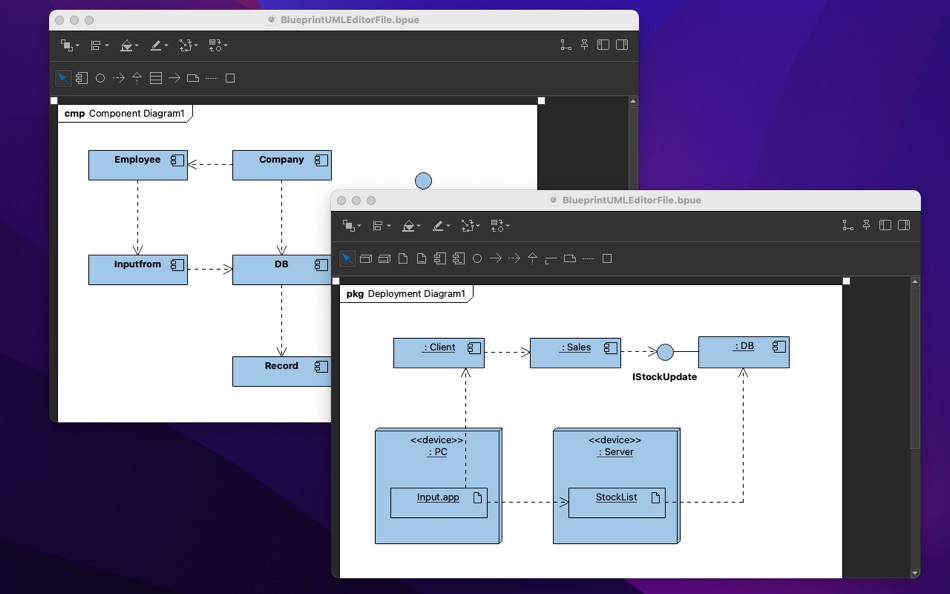Choose the unshaded Node box tool in Deployment window

click(x=365, y=259)
